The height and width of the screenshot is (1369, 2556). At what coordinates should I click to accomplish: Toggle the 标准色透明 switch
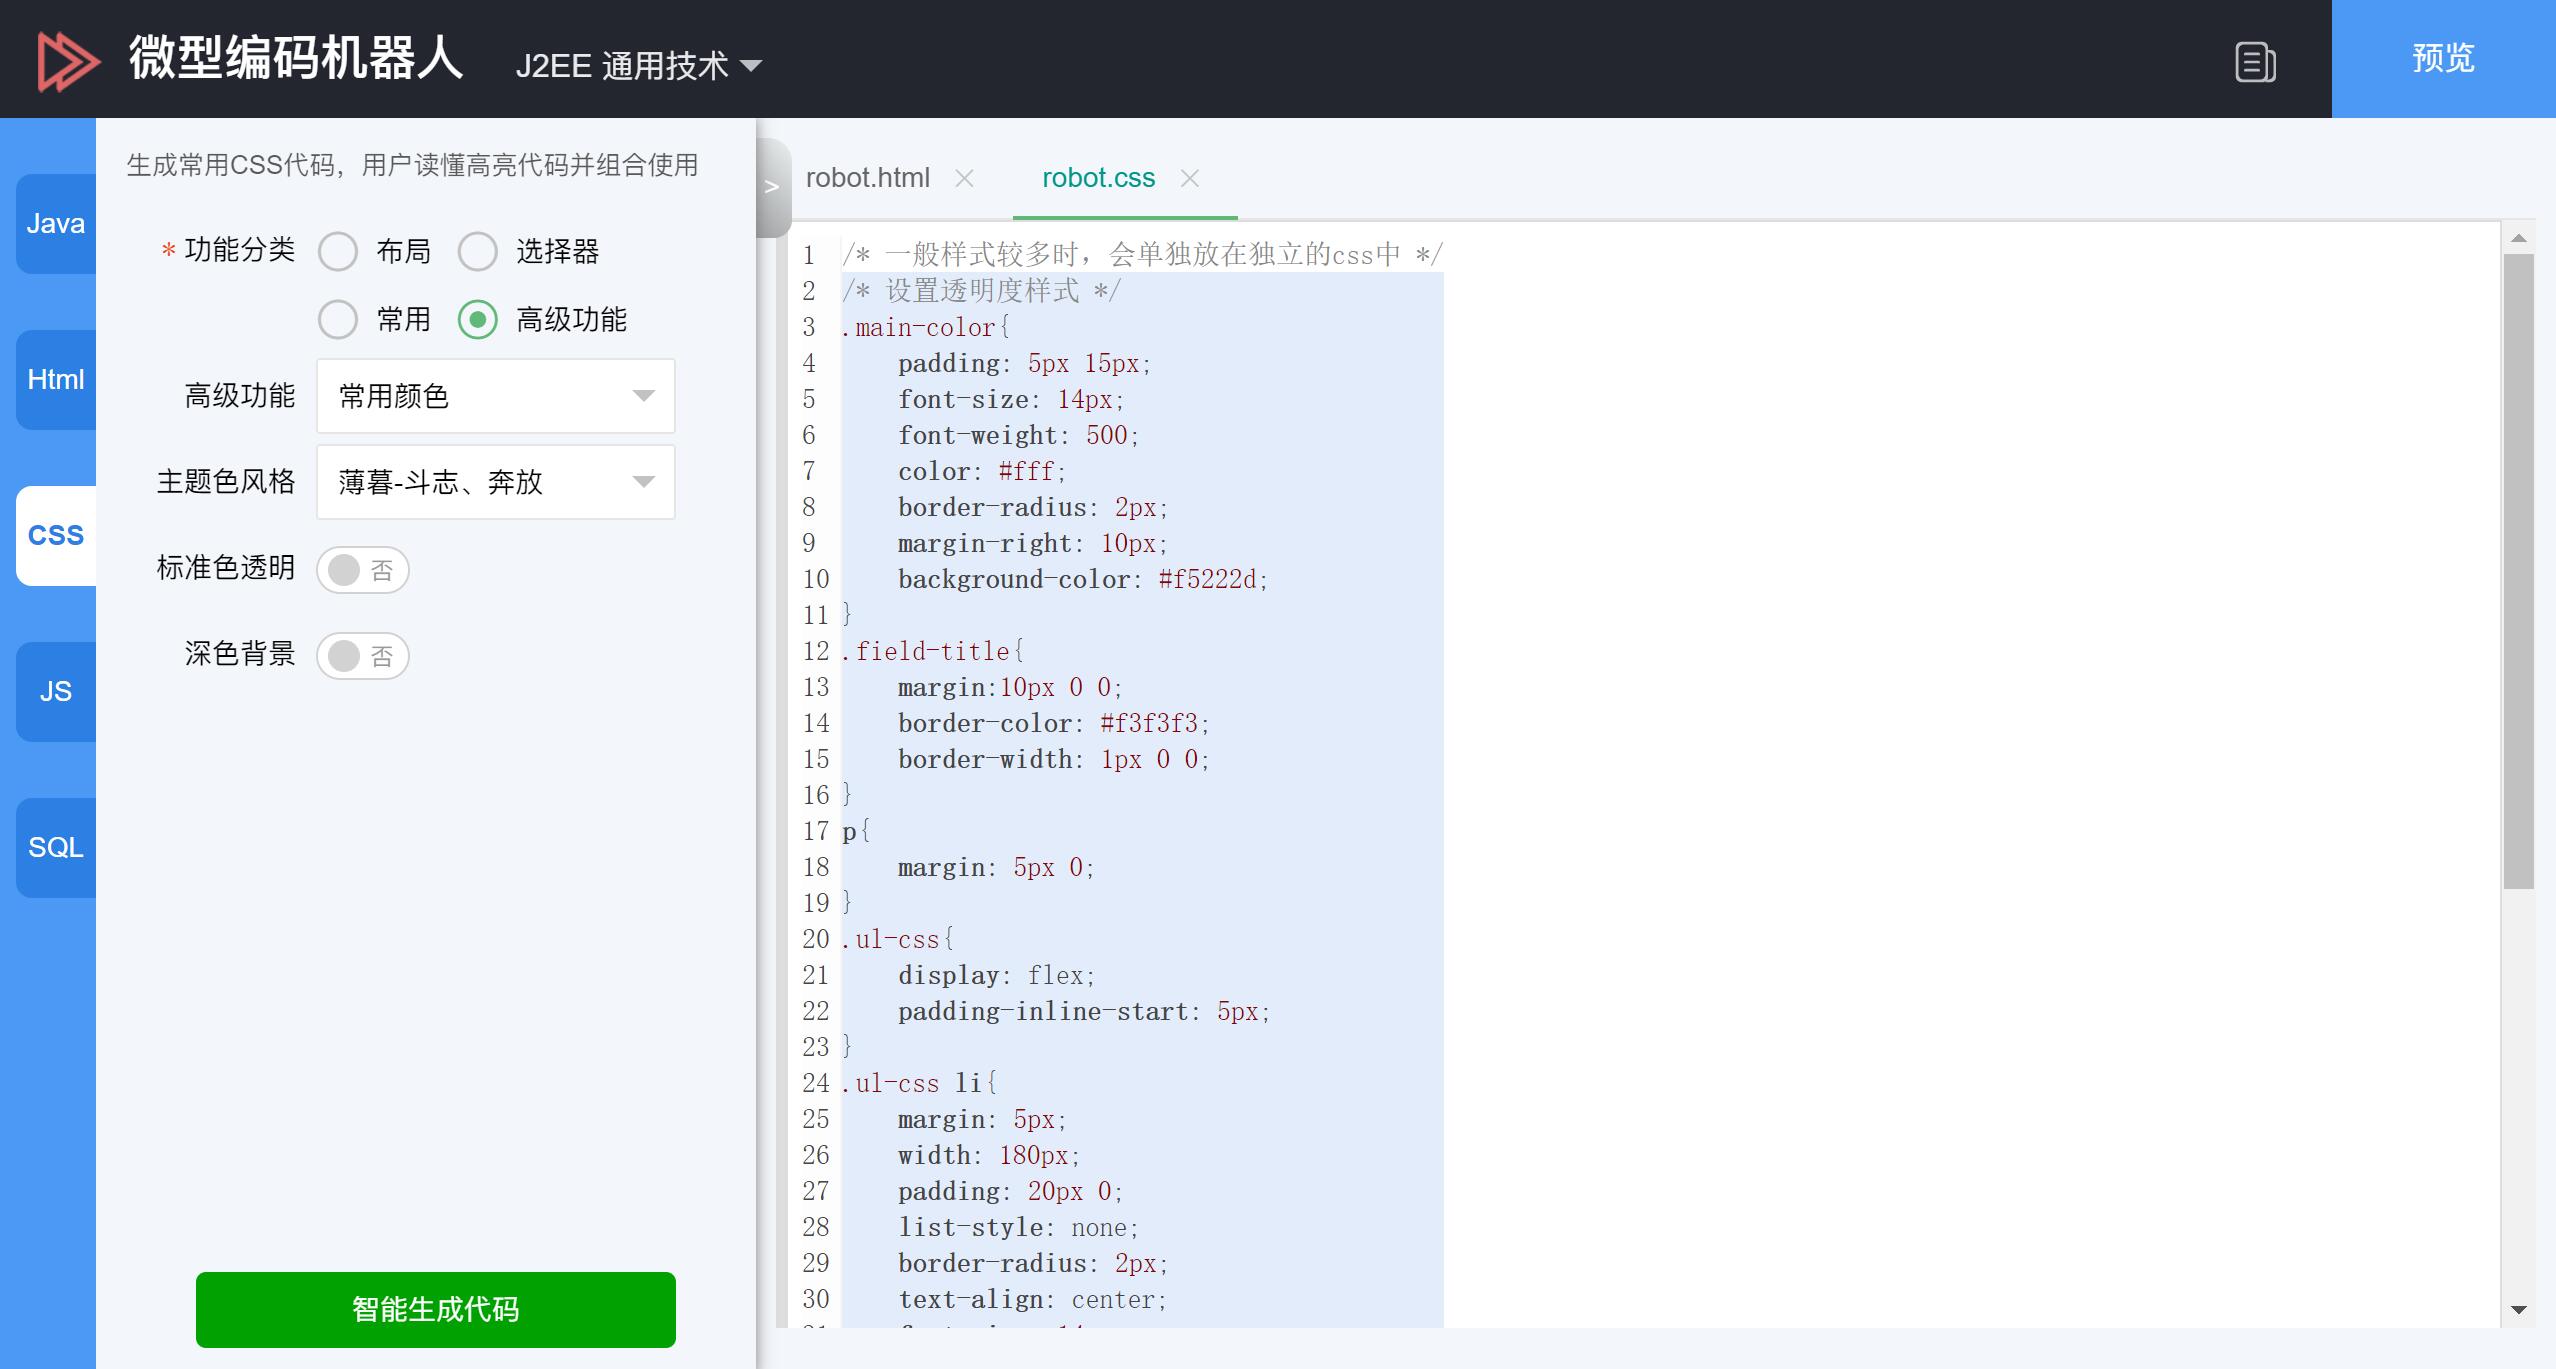coord(362,570)
